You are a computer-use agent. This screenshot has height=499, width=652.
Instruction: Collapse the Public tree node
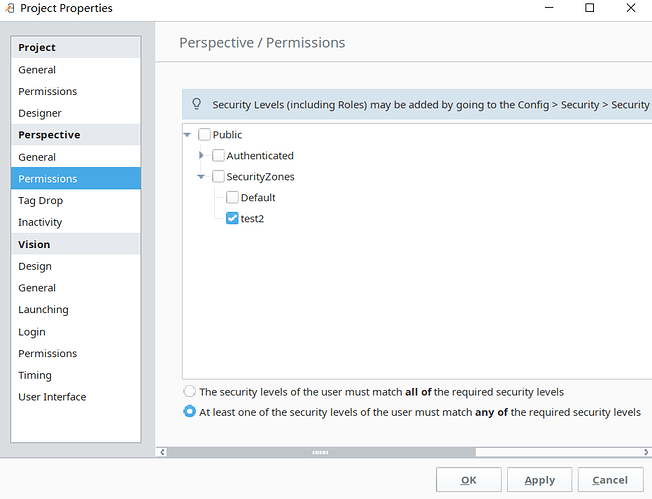coord(188,135)
